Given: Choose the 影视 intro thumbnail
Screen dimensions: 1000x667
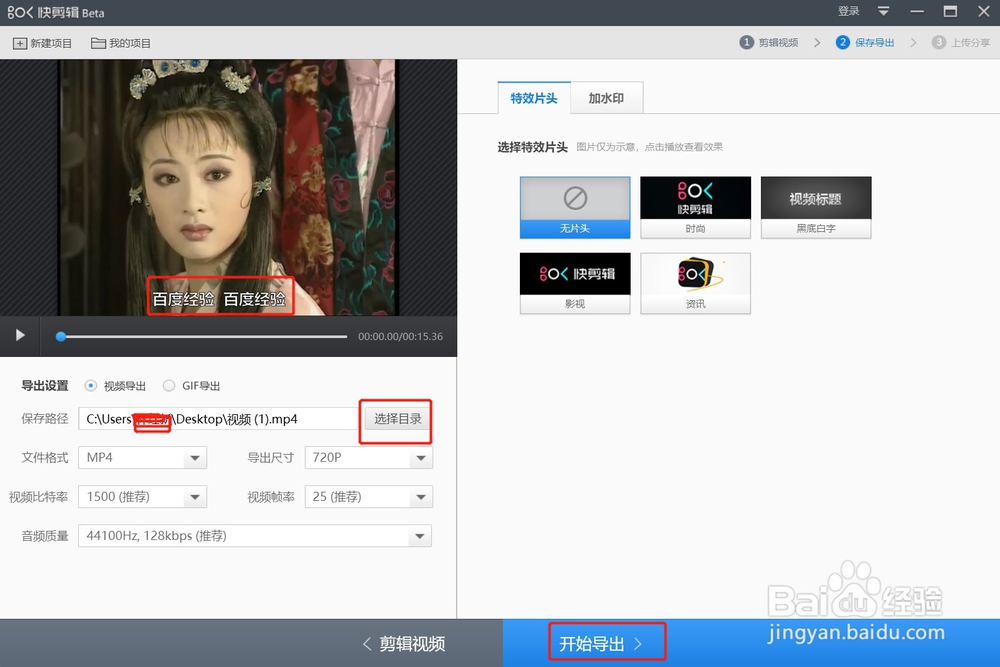Looking at the screenshot, I should [x=575, y=283].
